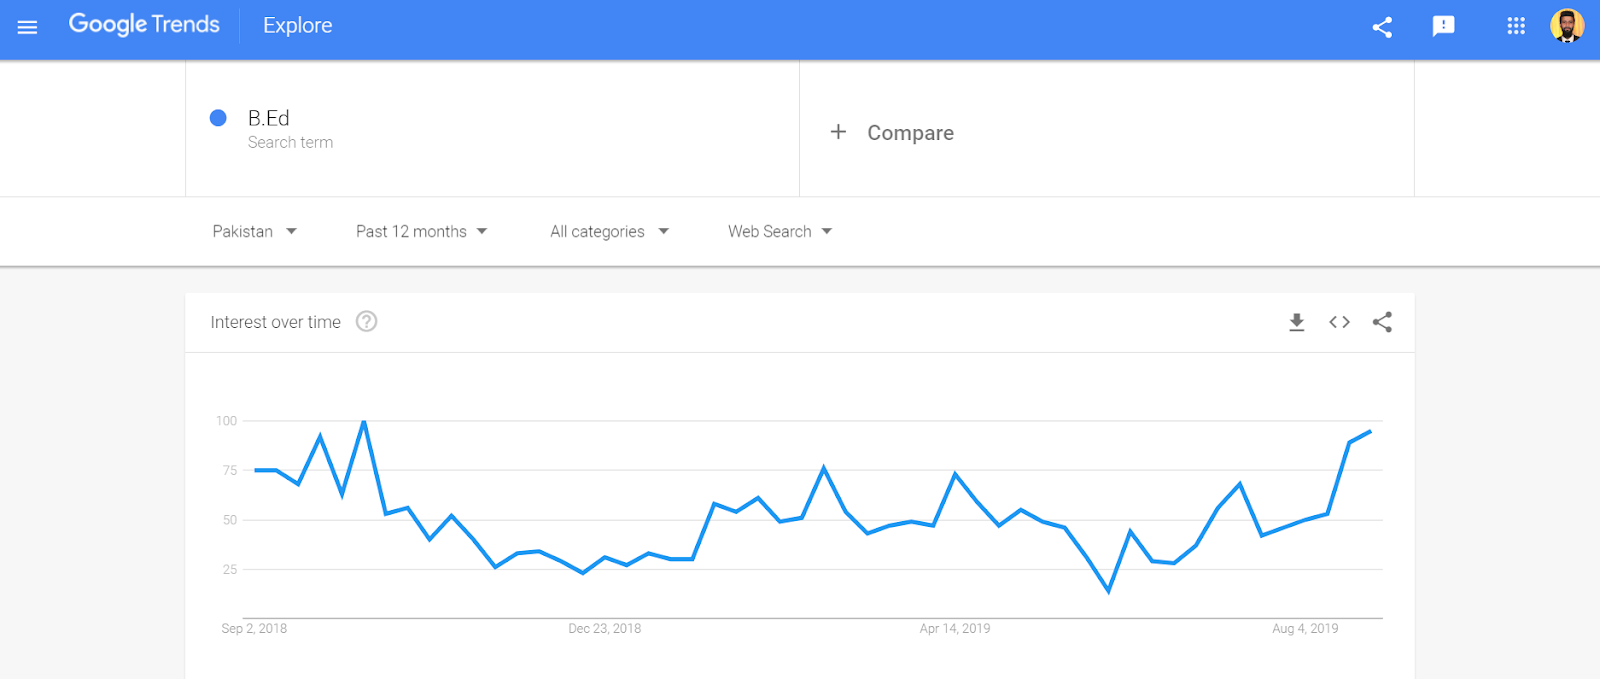Open the hamburger main menu
This screenshot has height=679, width=1600.
click(27, 27)
